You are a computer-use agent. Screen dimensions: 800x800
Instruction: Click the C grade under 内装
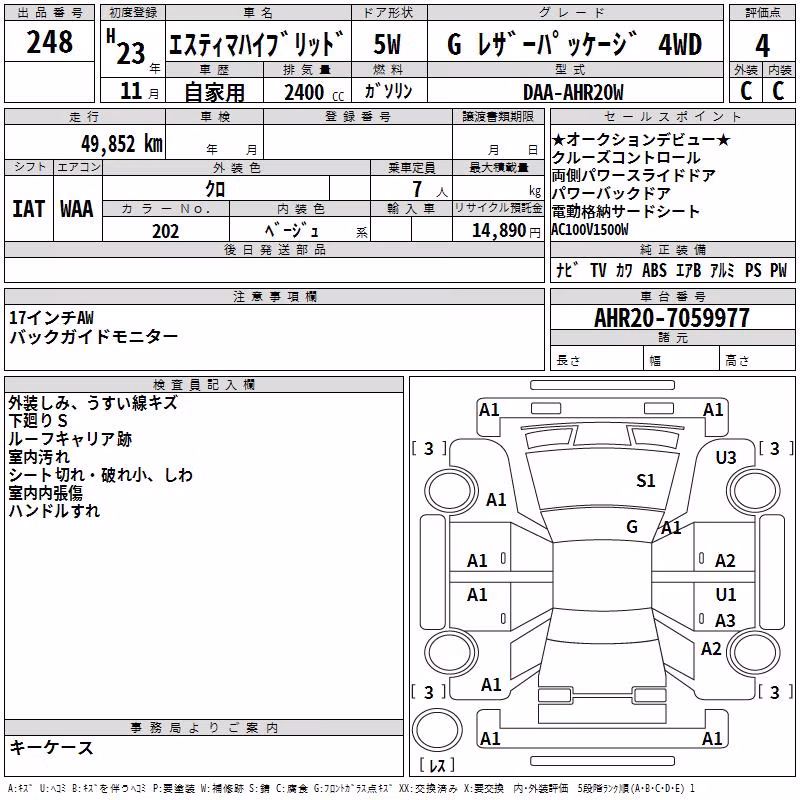(778, 91)
